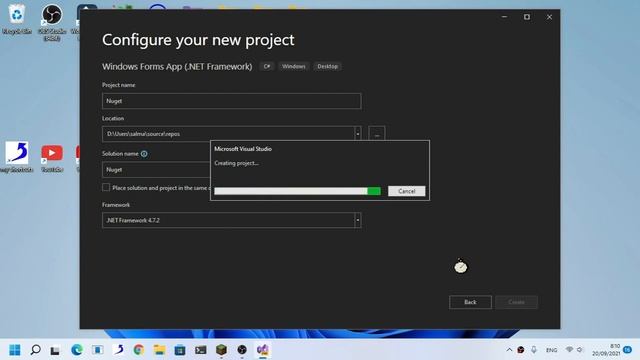
Task: Browse for location with the ellipsis button
Action: pos(376,134)
